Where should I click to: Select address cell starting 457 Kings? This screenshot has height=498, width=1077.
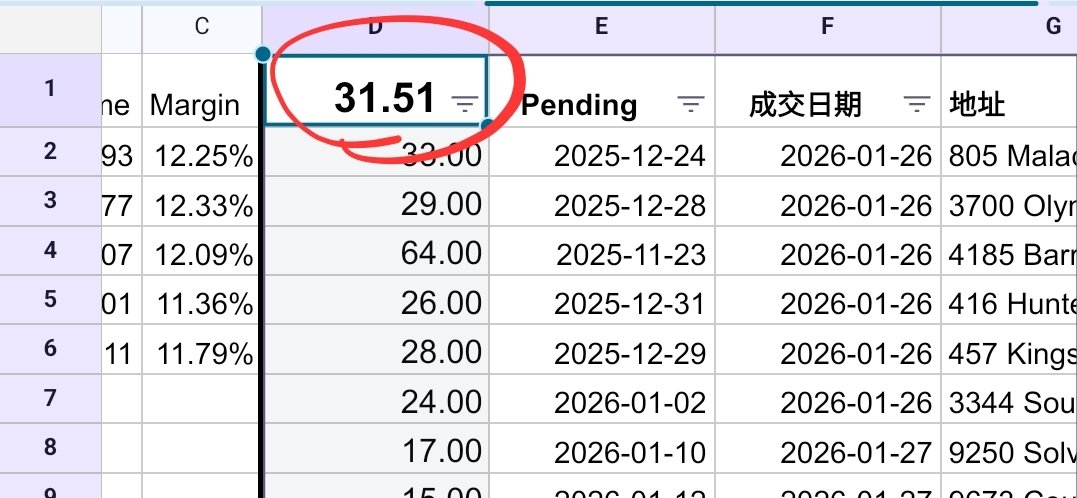tap(1009, 349)
